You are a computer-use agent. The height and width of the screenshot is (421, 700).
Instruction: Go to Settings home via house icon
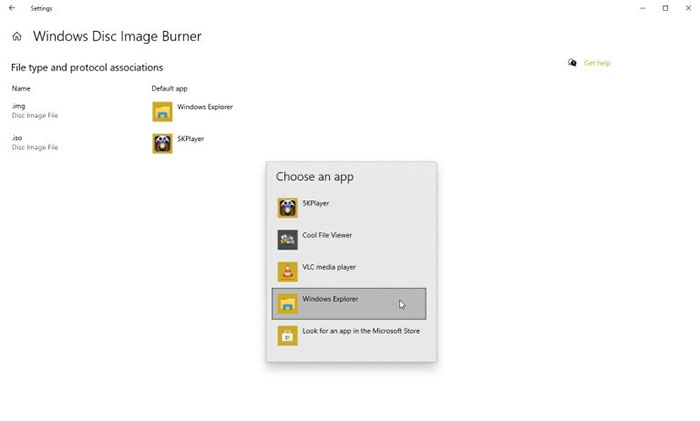pyautogui.click(x=17, y=37)
